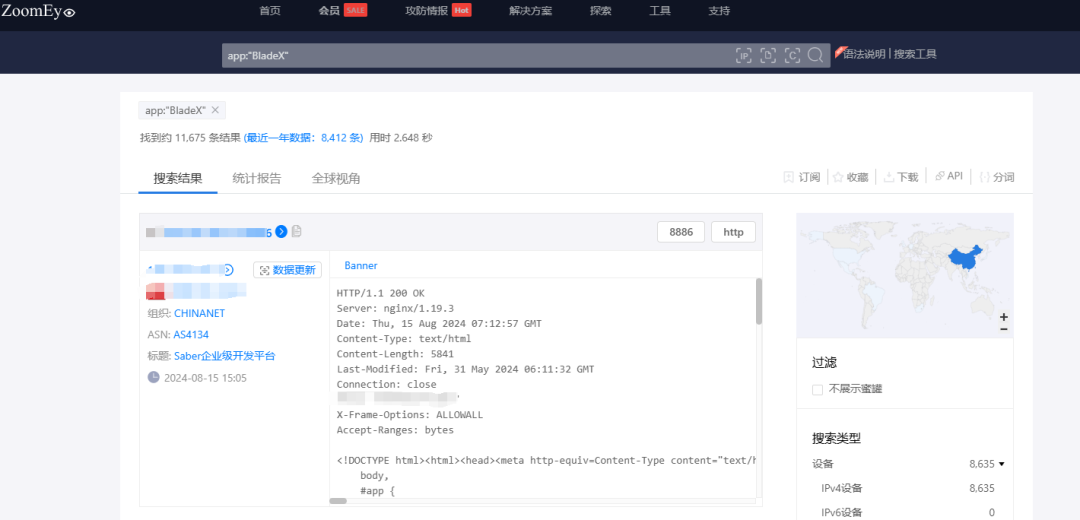Open the API link
The height and width of the screenshot is (520, 1080).
tap(948, 176)
